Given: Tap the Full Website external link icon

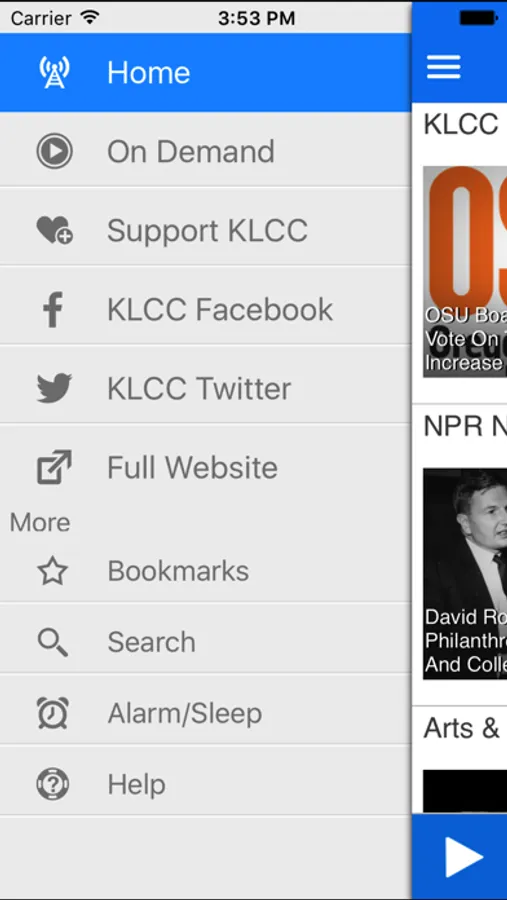Looking at the screenshot, I should click(x=54, y=467).
